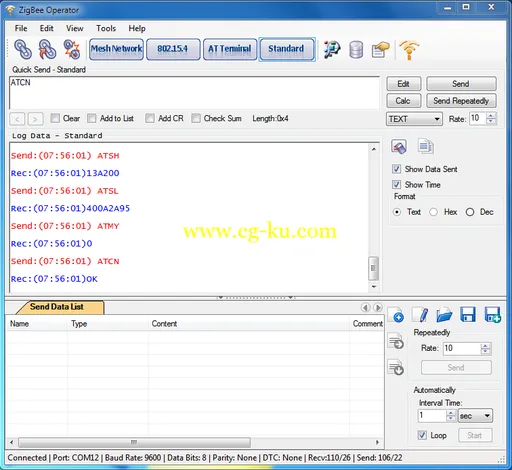
Task: Click the Edit button next to Send
Action: [x=404, y=84]
